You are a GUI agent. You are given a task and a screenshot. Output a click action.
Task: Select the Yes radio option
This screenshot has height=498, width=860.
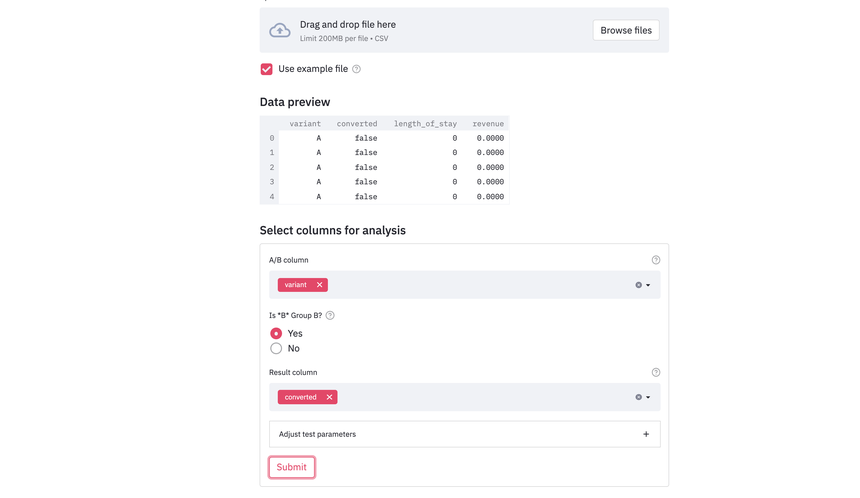pos(276,333)
